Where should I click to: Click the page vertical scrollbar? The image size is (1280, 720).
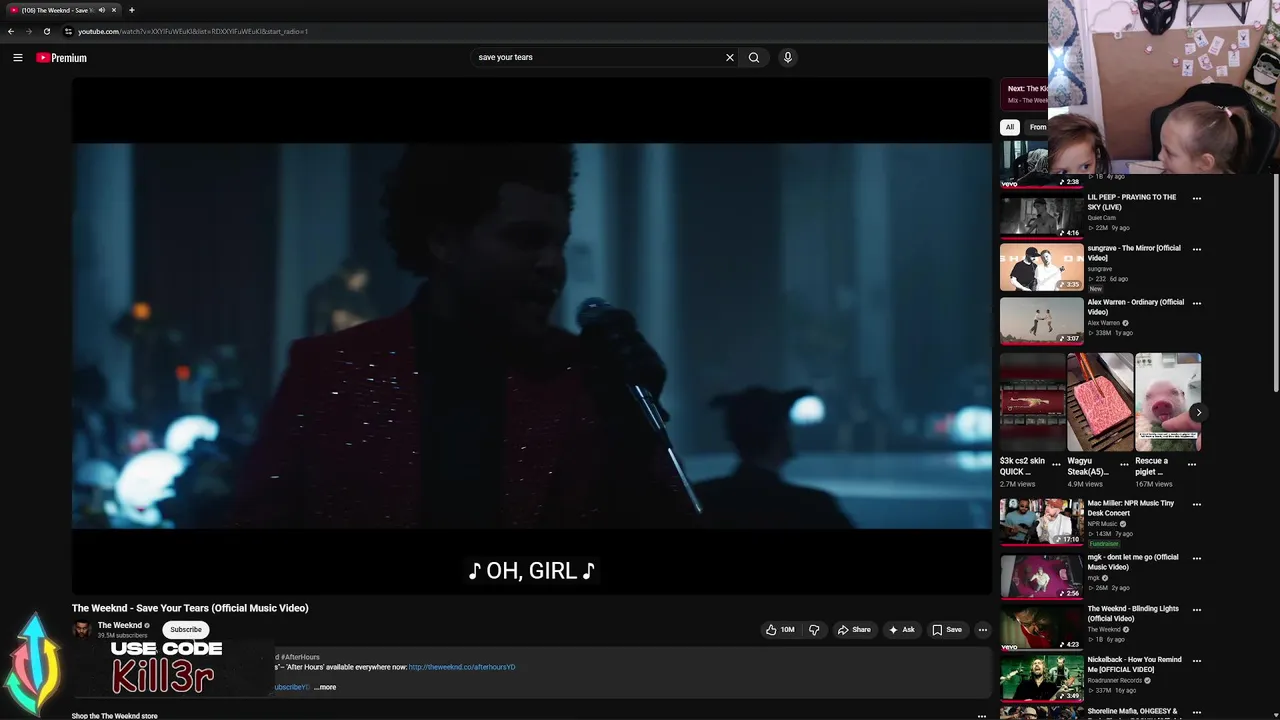point(1275,285)
